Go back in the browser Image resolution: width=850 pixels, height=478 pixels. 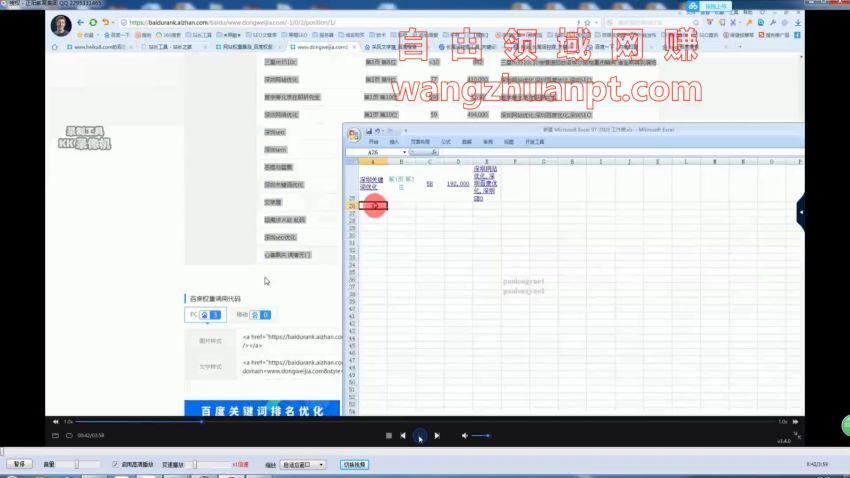click(x=80, y=23)
